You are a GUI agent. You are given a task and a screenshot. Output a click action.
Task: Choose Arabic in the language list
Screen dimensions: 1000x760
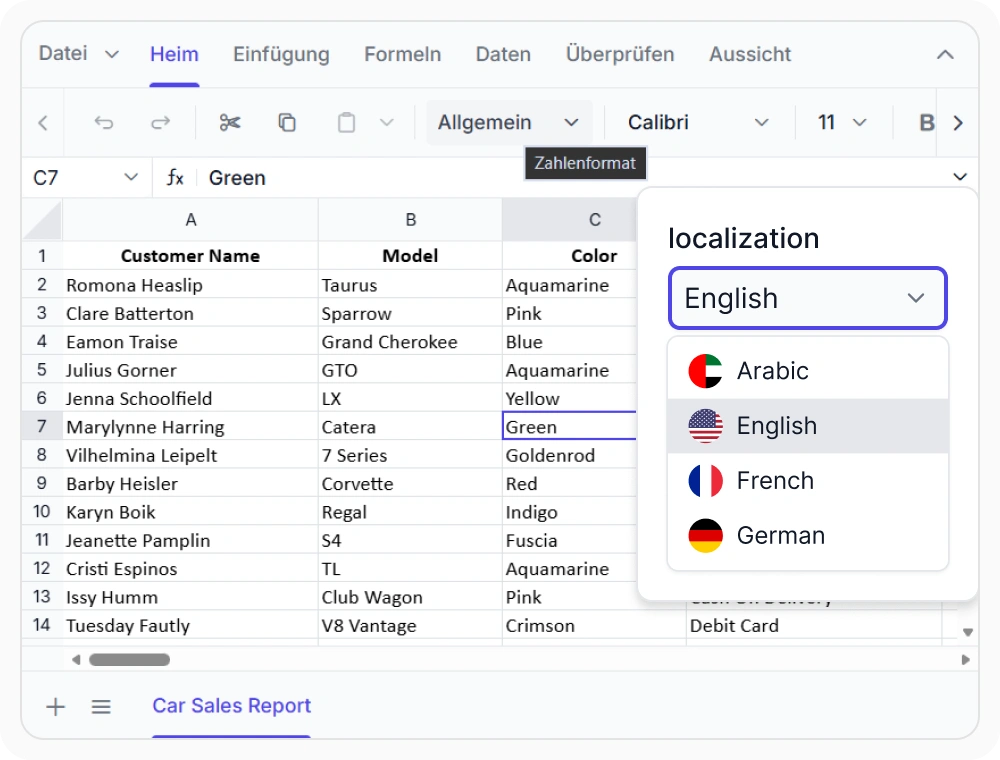tap(808, 371)
